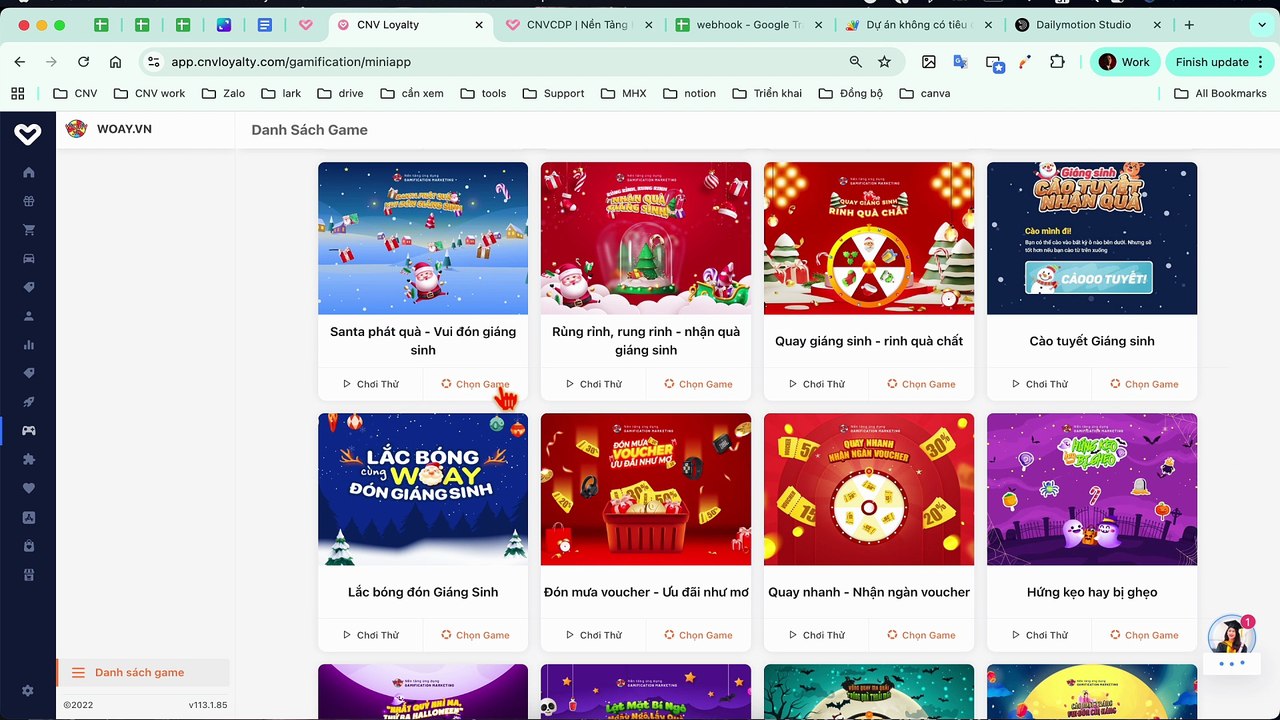Screen dimensions: 1280x720
Task: Click the small heart icon in the sidebar
Action: coord(28,488)
